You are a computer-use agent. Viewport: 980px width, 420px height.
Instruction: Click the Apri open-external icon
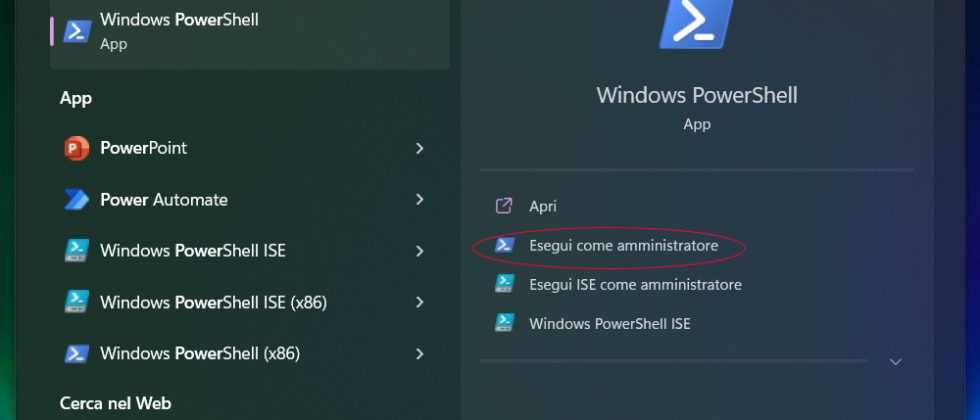505,206
